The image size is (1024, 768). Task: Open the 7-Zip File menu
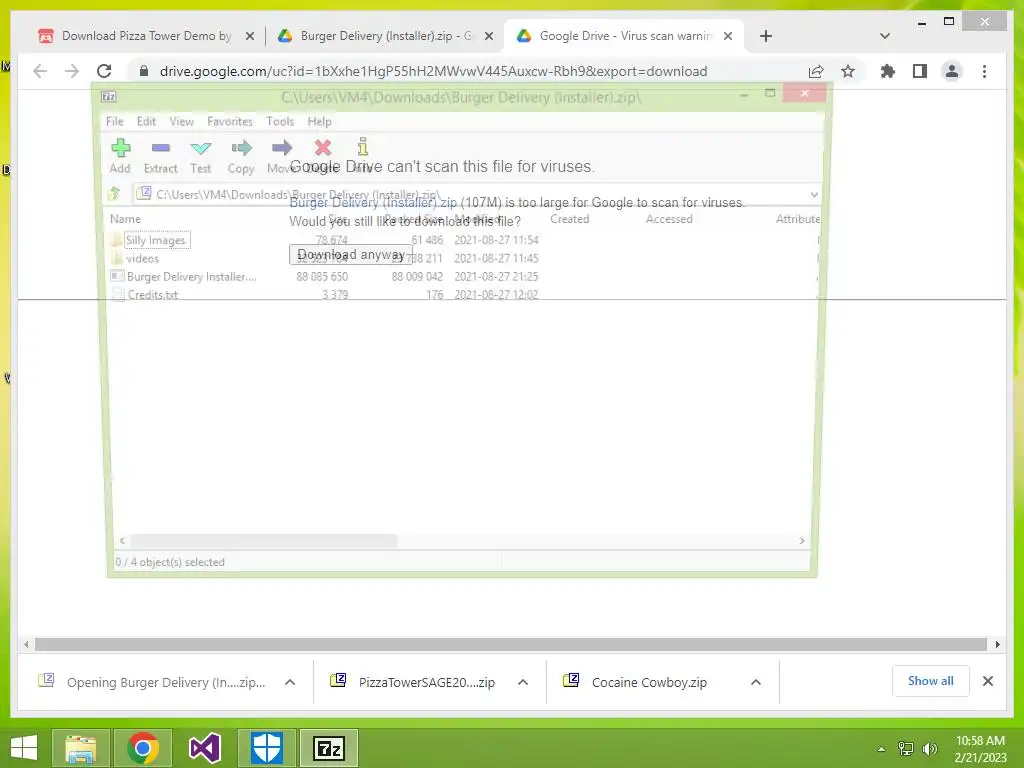click(x=115, y=121)
